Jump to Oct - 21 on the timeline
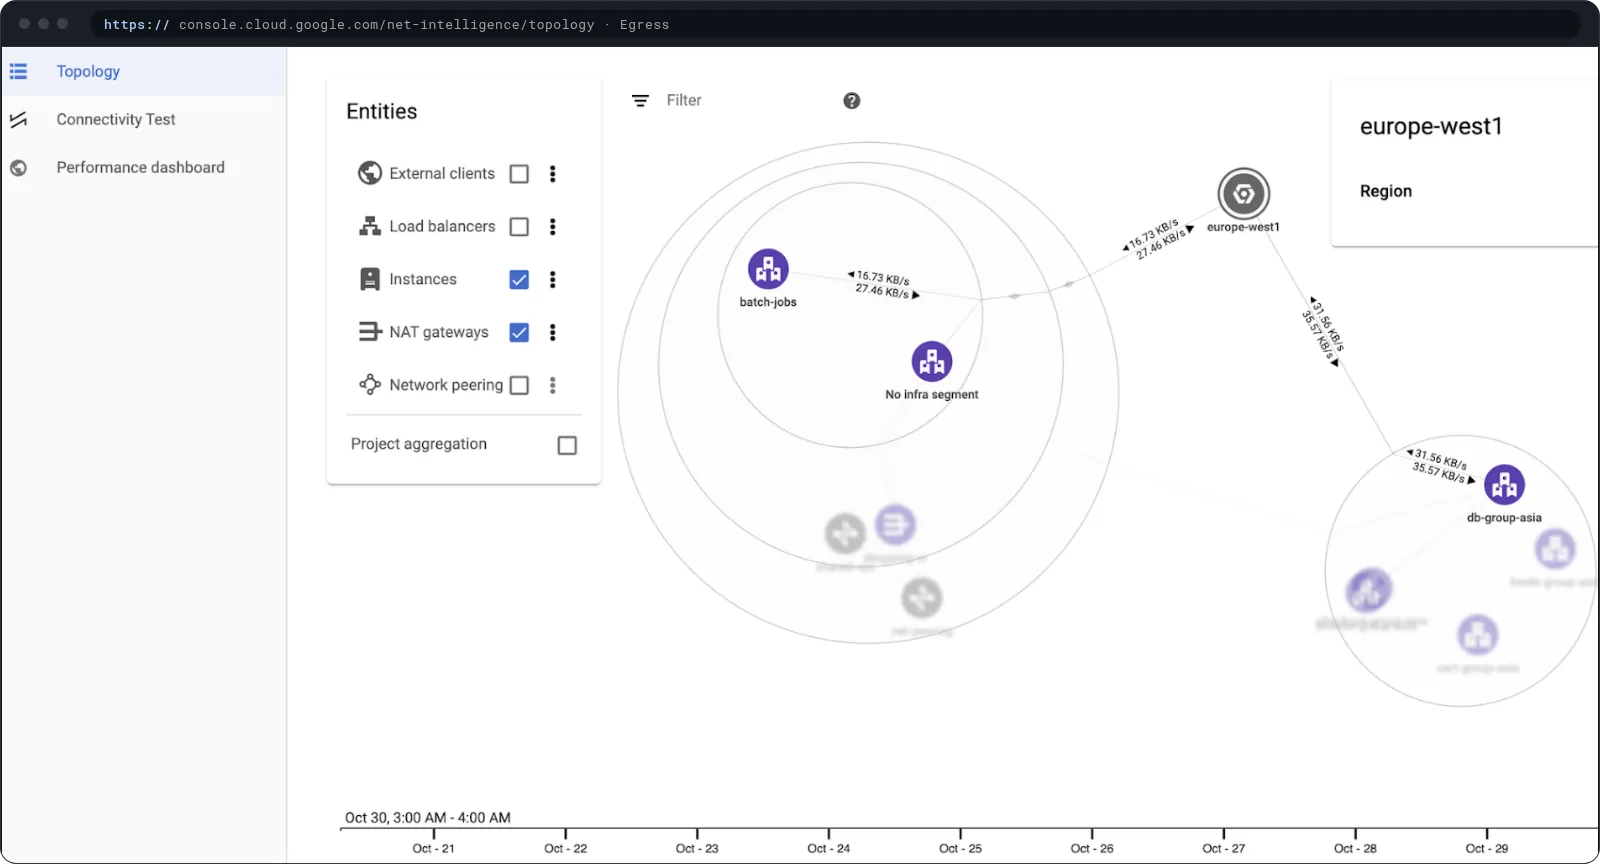Screen dimensions: 1600x864 click(x=434, y=848)
